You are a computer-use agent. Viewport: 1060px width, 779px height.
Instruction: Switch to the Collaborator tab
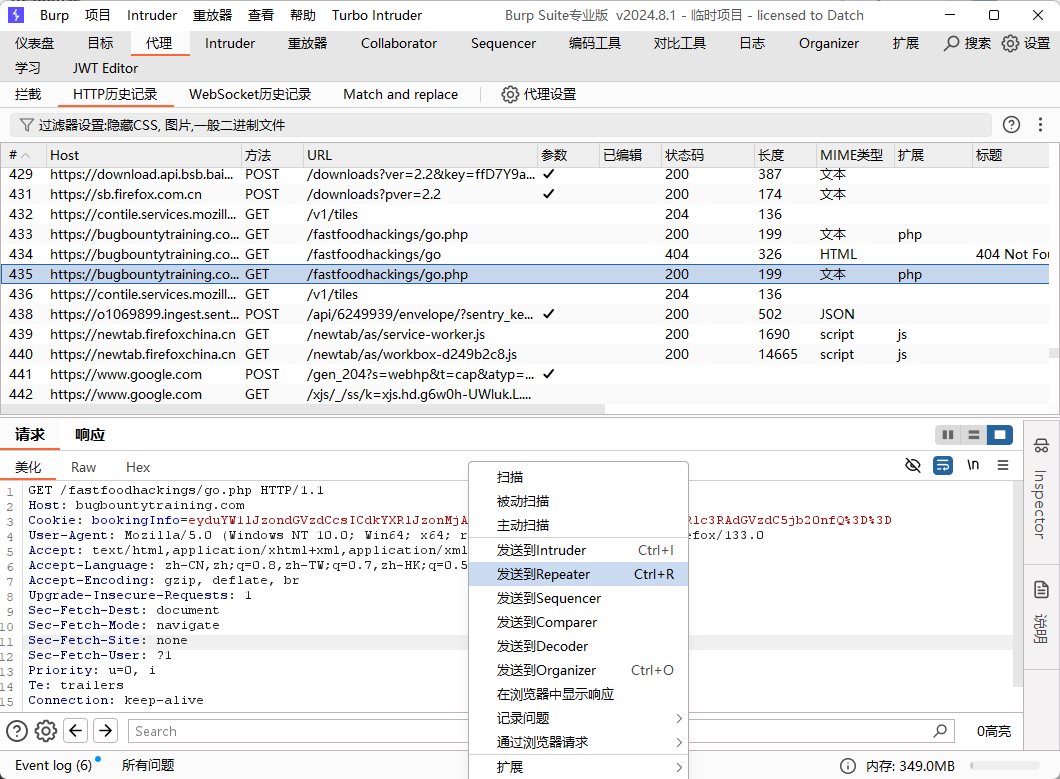click(x=399, y=43)
